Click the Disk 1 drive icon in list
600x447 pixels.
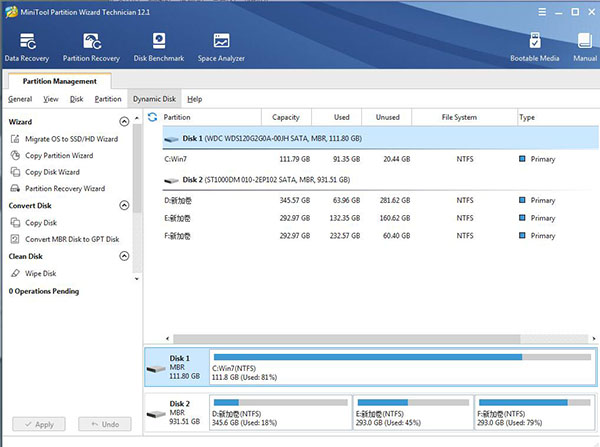pyautogui.click(x=171, y=139)
